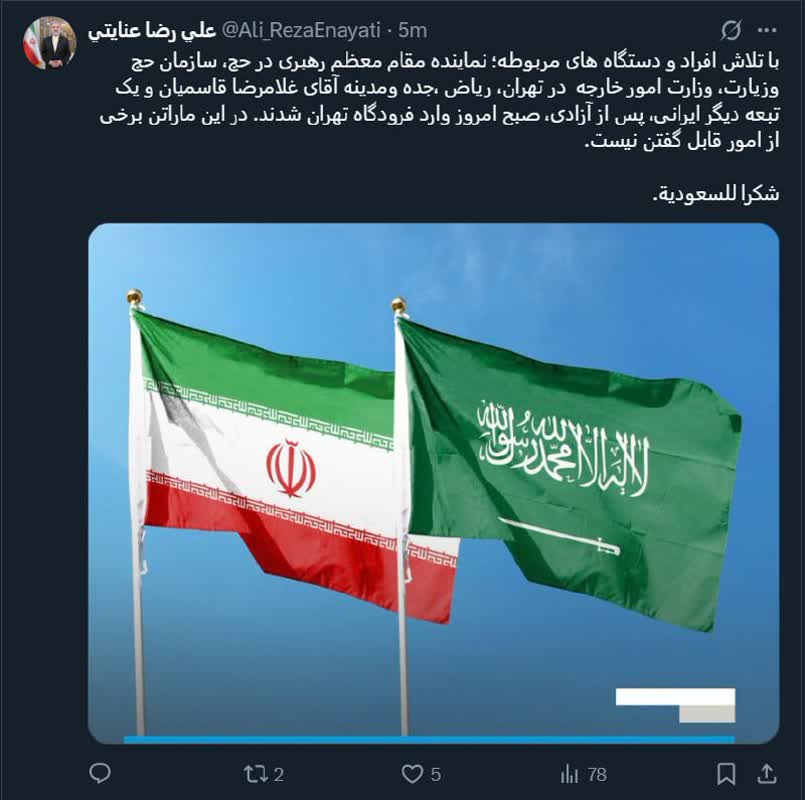805x800 pixels.
Task: Like the post with the heart icon
Action: 412,774
